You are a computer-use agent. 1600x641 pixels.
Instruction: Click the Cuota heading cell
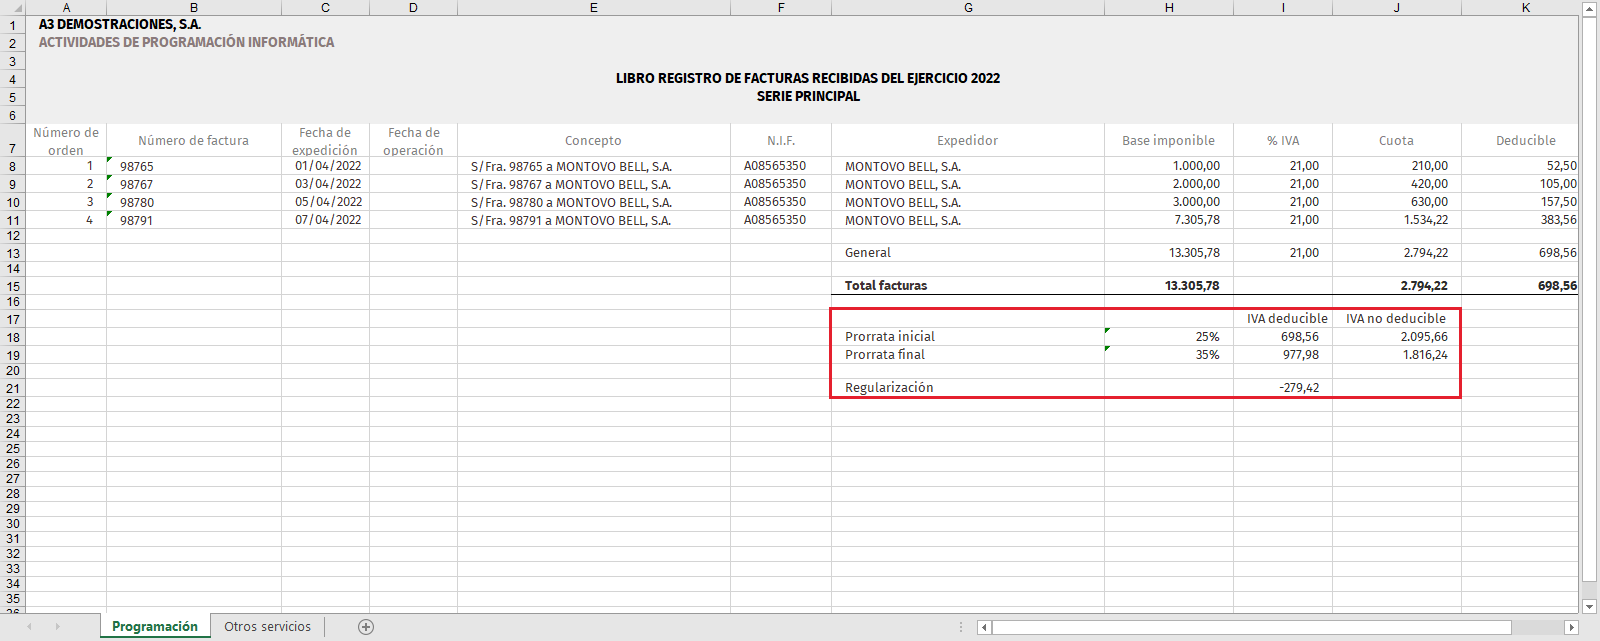tap(1397, 141)
